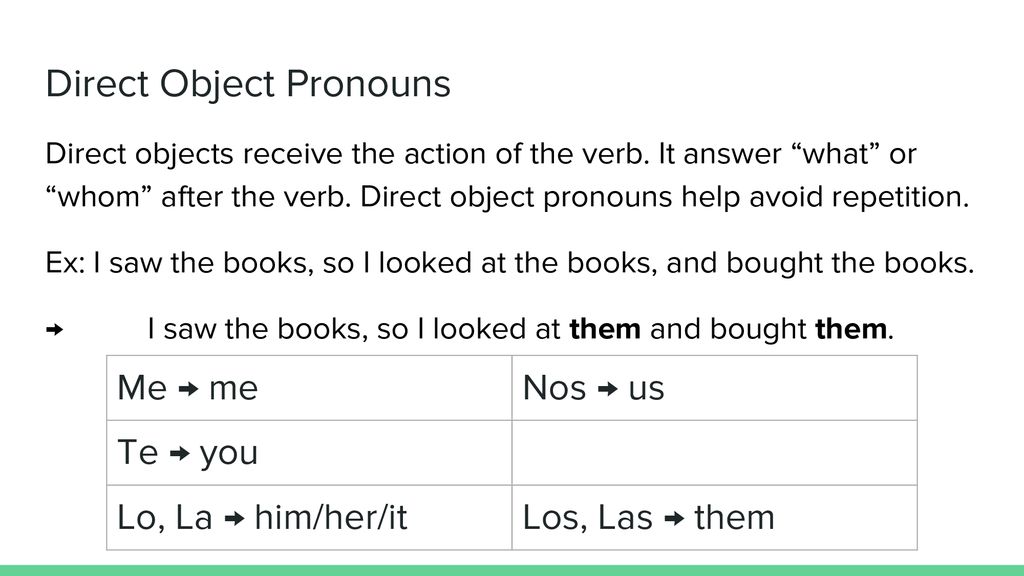Click the arrow icon after 'Te'

(x=179, y=454)
